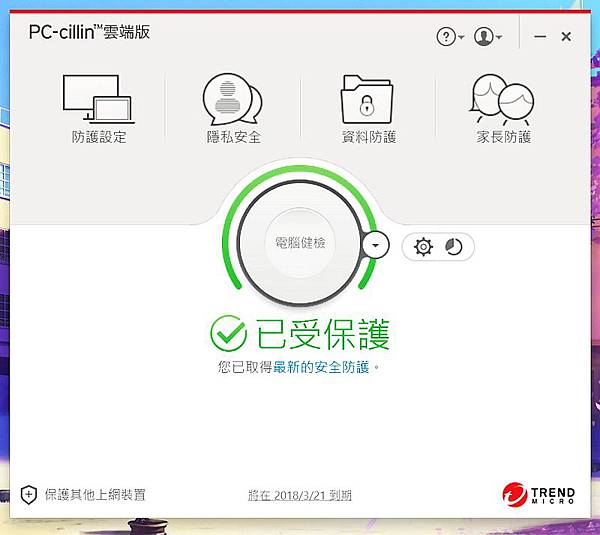Open the 家長防護 parental control icon
This screenshot has width=600, height=535.
coord(502,99)
